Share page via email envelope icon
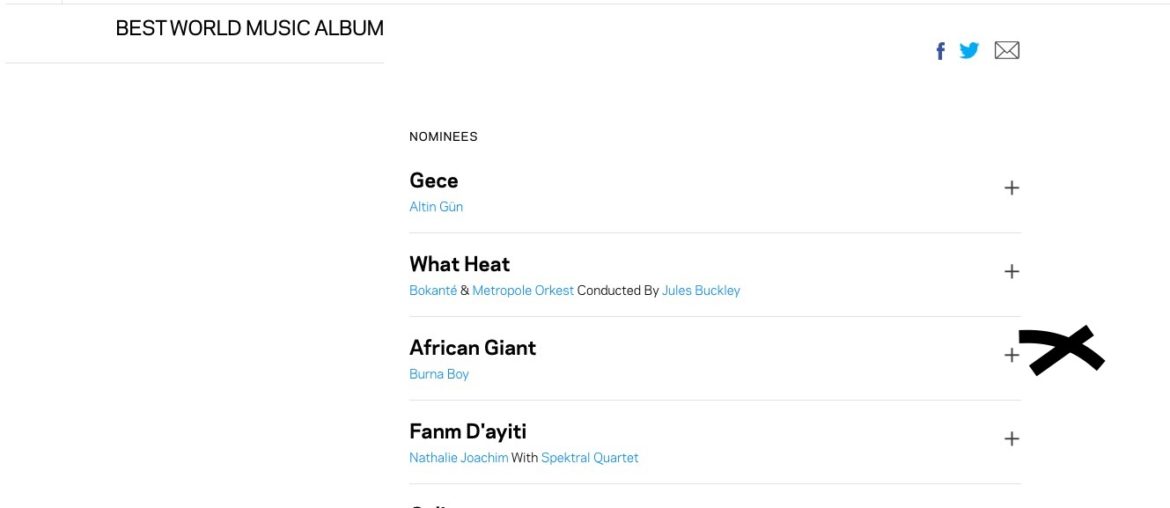This screenshot has height=508, width=1170. coord(1006,51)
